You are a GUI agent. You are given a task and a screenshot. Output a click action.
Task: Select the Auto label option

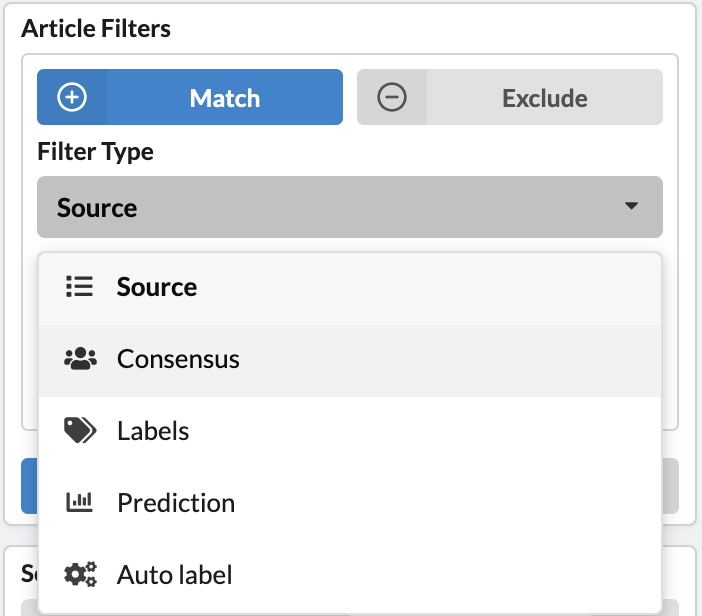[350, 576]
